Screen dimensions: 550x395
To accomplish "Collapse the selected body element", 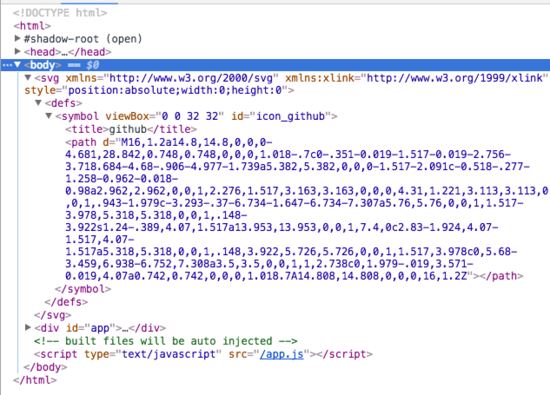I will [17, 65].
